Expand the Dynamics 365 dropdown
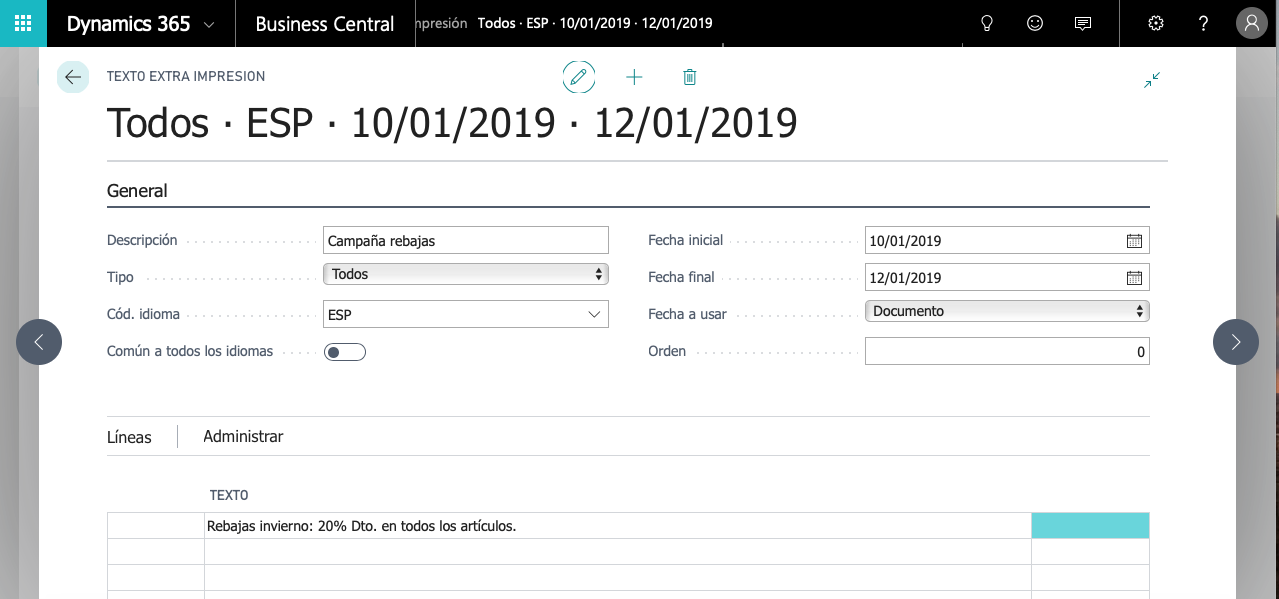The height and width of the screenshot is (599, 1279). [209, 25]
